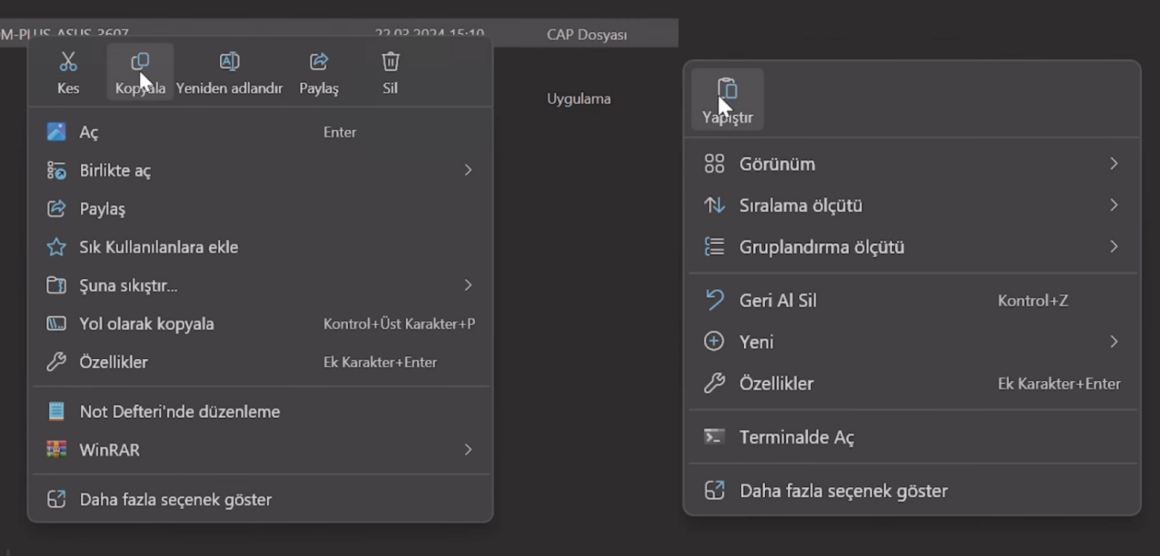Choose Sık Kullanılanlara ekle star entry
Viewport: 1160px width, 556px height.
click(158, 247)
